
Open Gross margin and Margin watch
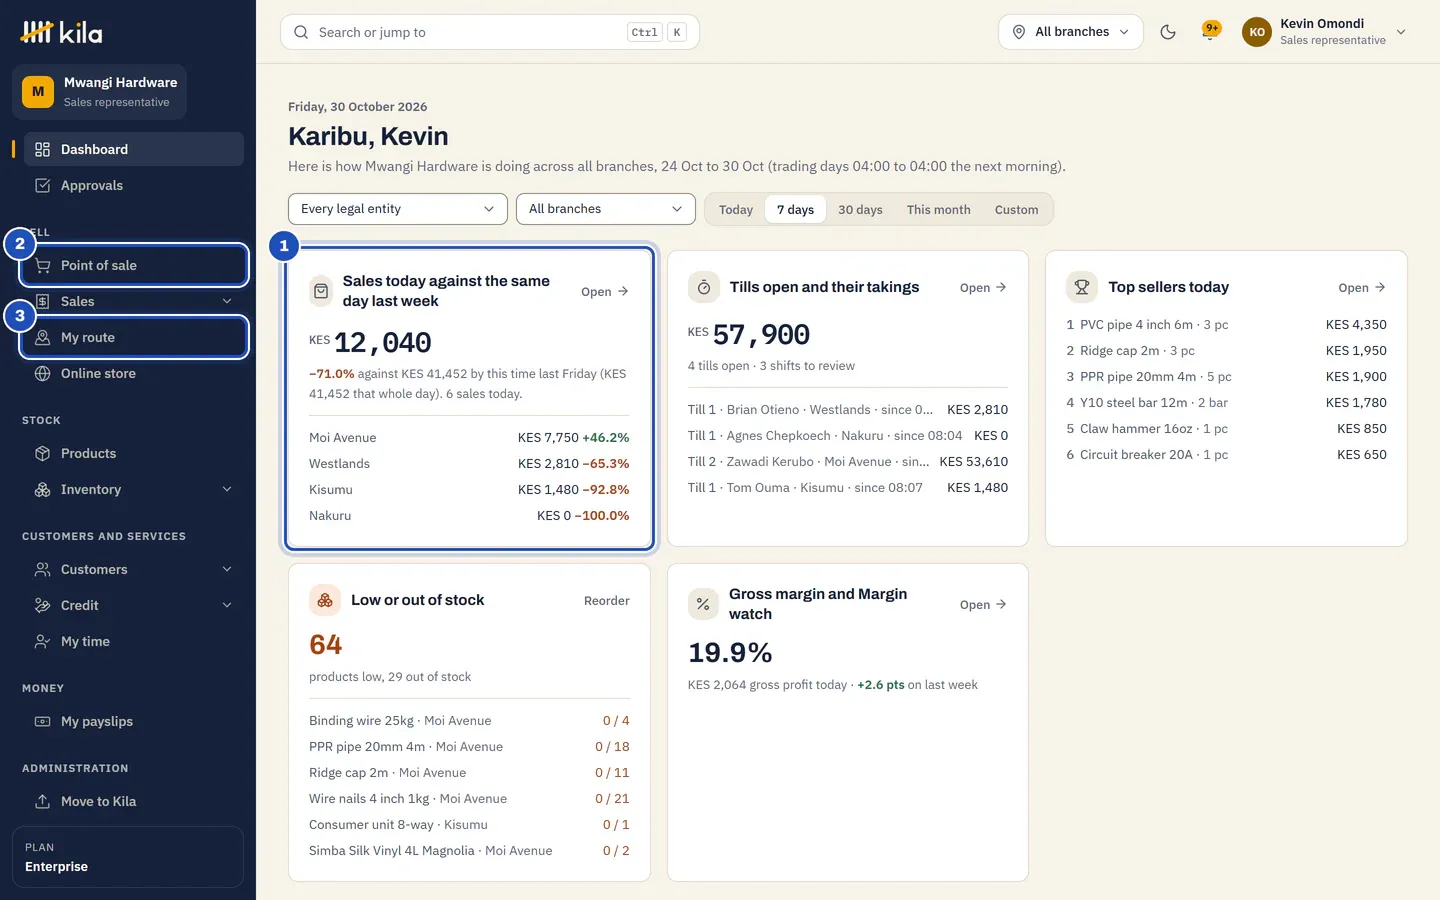tap(983, 605)
